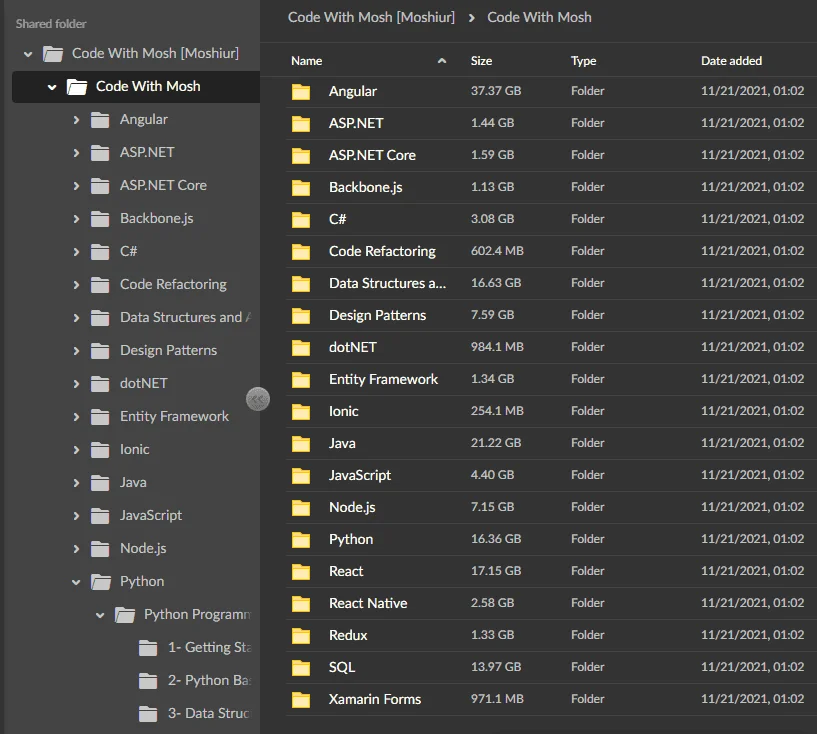
Task: Open the Data Structures a... row in the list
Action: click(551, 283)
